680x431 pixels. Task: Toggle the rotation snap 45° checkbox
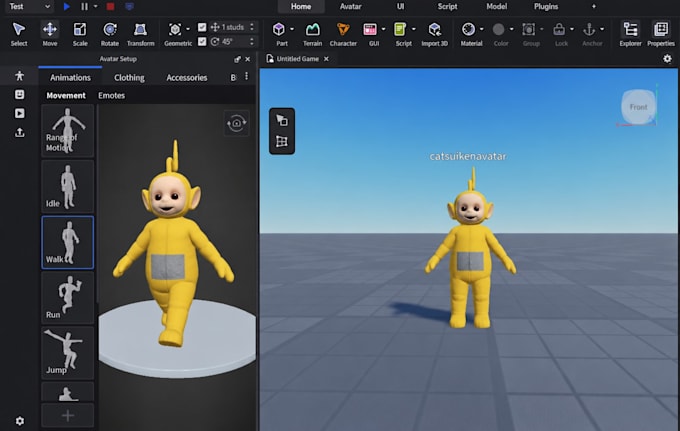(x=202, y=41)
